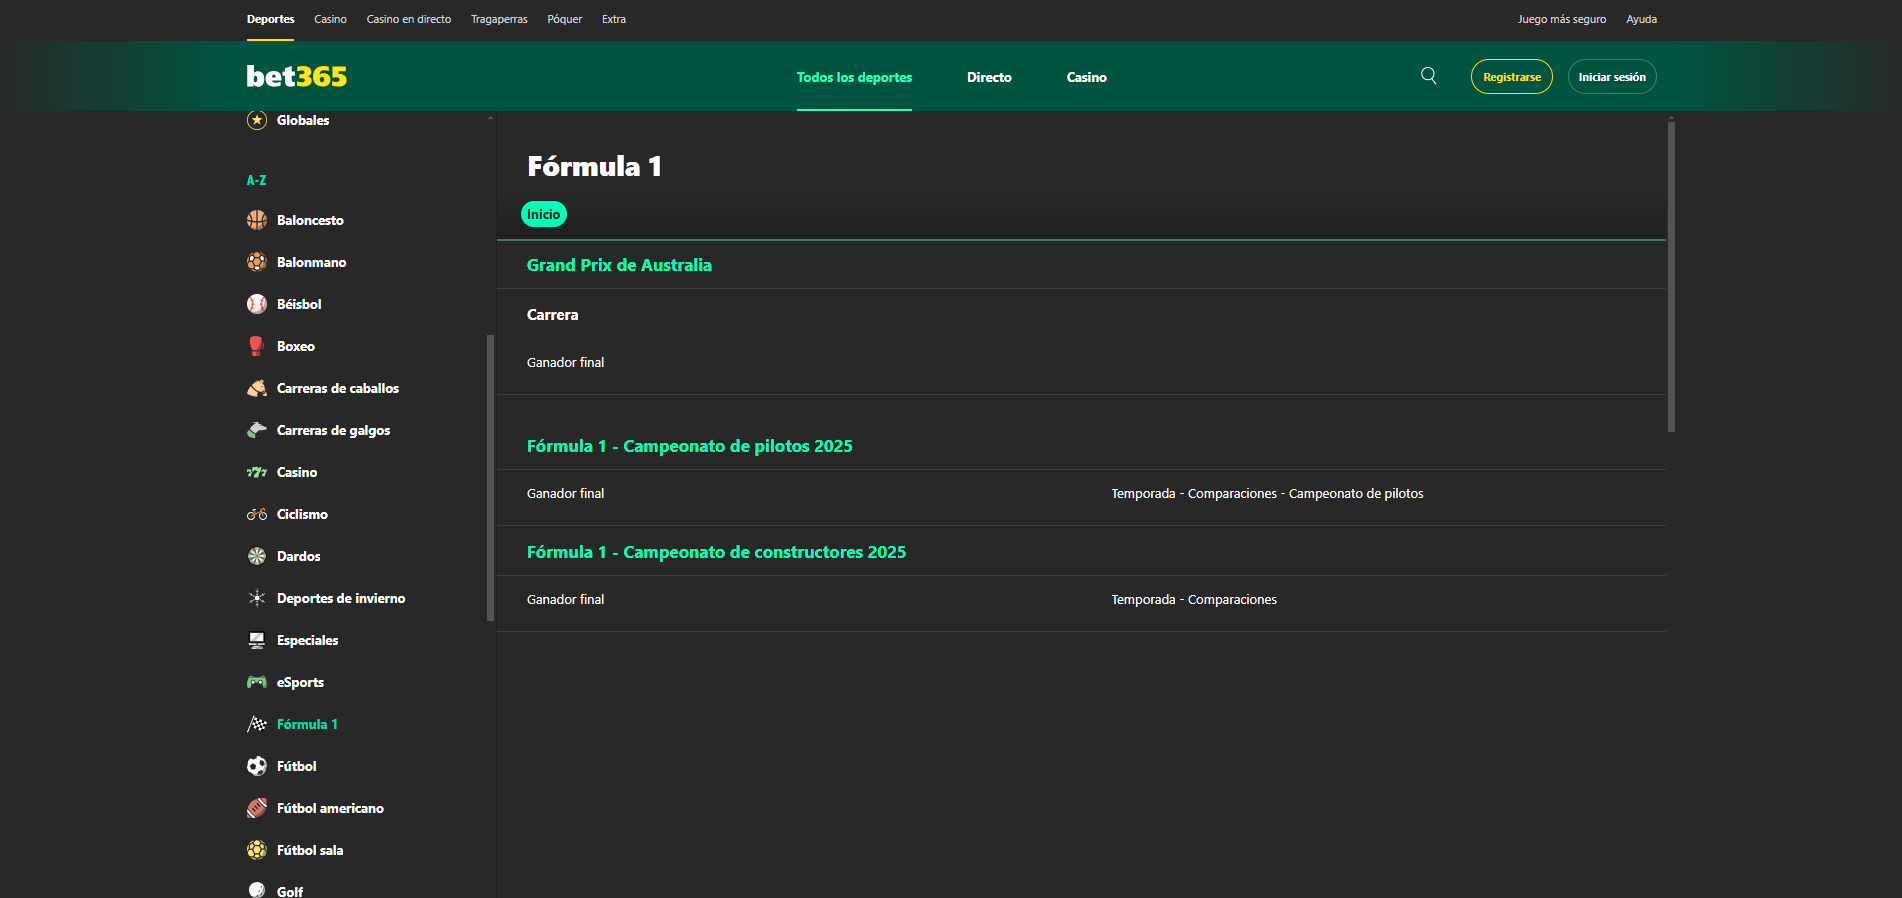Select Boxeo label in the sports list
This screenshot has width=1902, height=898.
click(296, 346)
